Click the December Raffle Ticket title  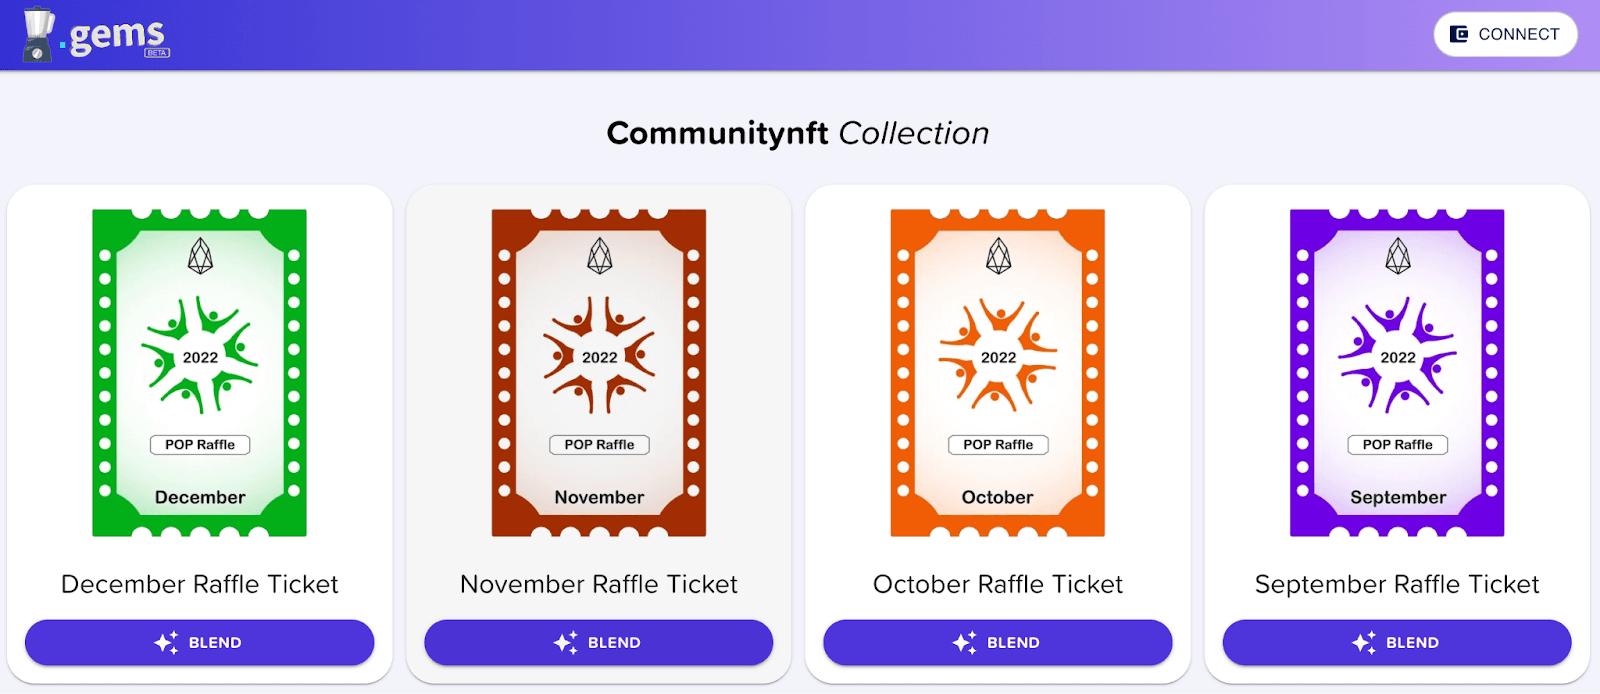199,584
